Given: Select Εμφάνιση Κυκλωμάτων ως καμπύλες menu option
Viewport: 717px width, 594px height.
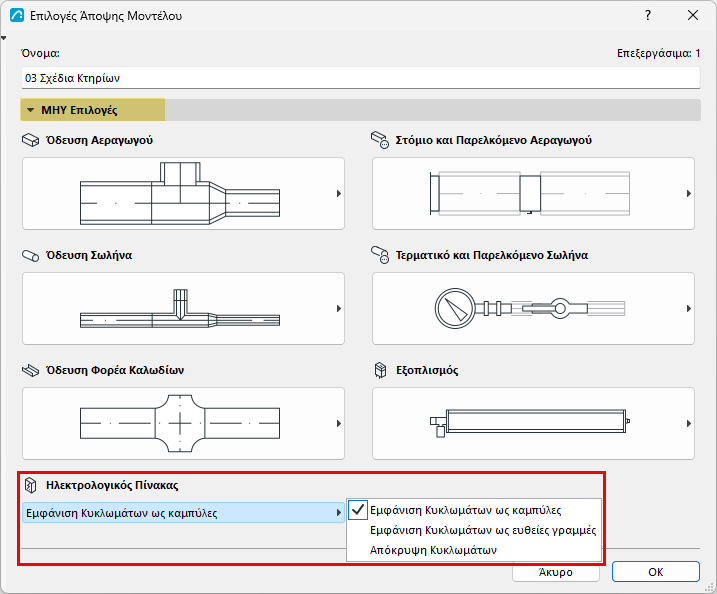Looking at the screenshot, I should (474, 510).
